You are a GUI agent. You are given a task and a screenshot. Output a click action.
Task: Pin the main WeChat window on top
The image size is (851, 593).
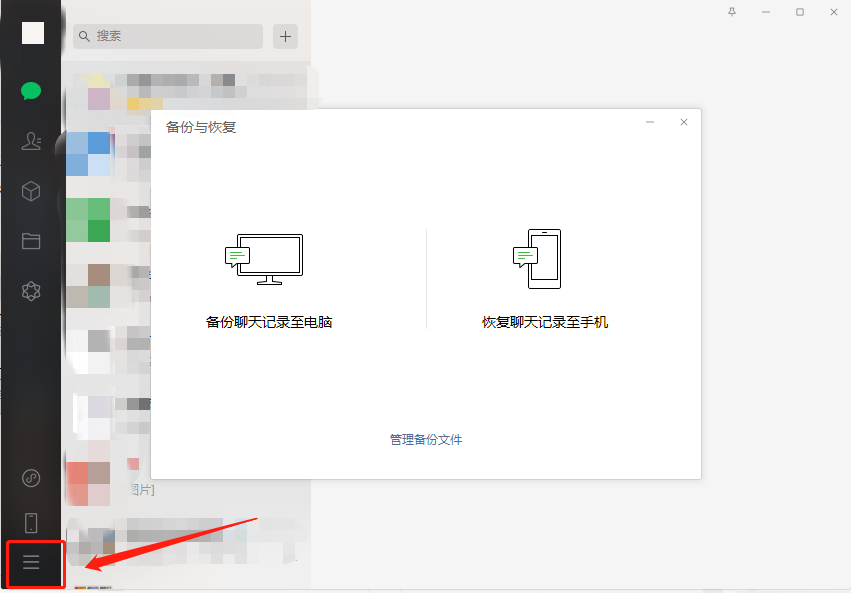(x=732, y=12)
